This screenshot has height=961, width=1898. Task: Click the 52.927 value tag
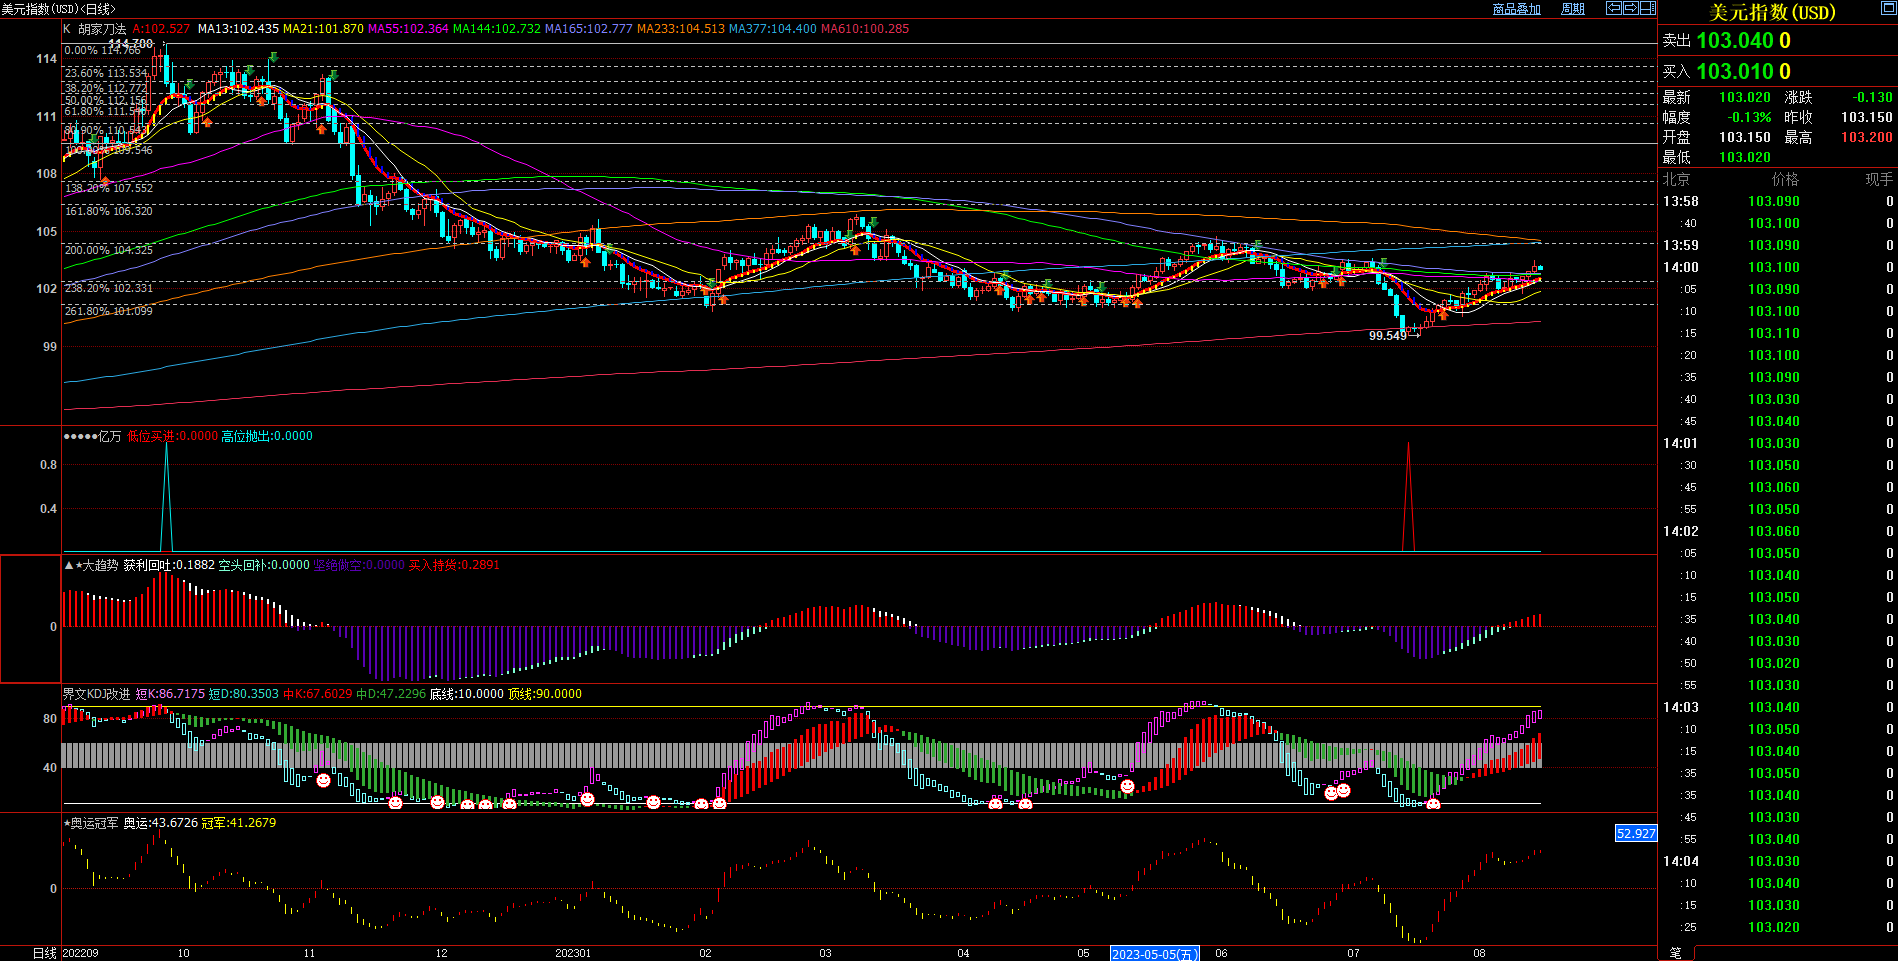[x=1636, y=833]
